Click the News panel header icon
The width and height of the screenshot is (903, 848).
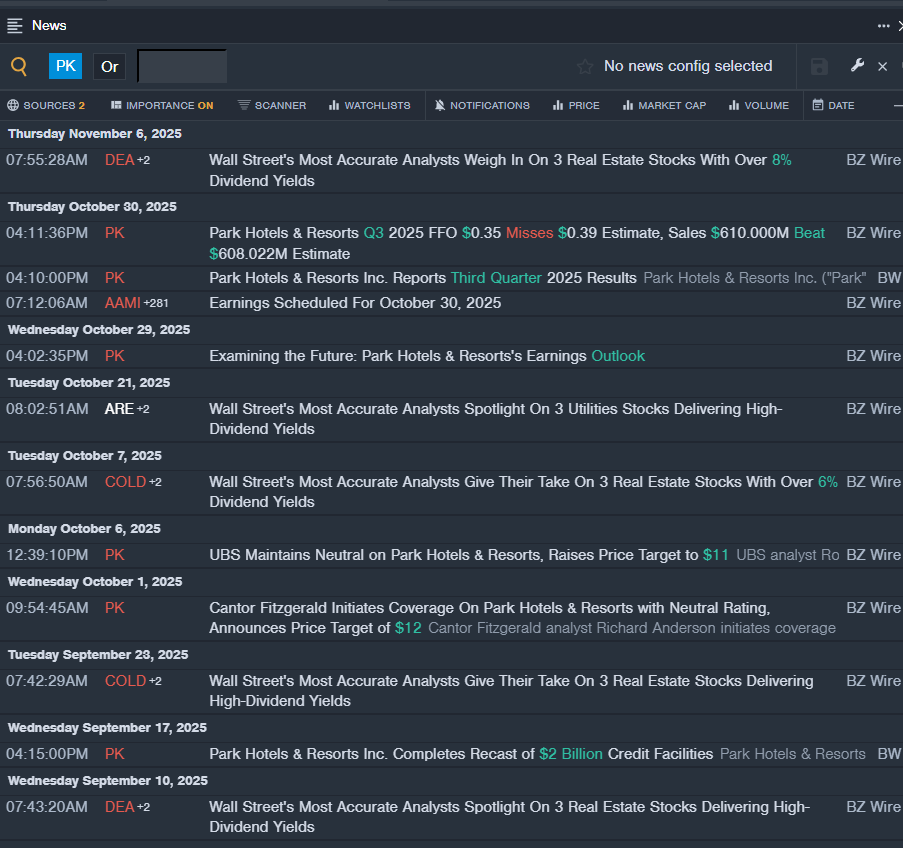(x=15, y=25)
